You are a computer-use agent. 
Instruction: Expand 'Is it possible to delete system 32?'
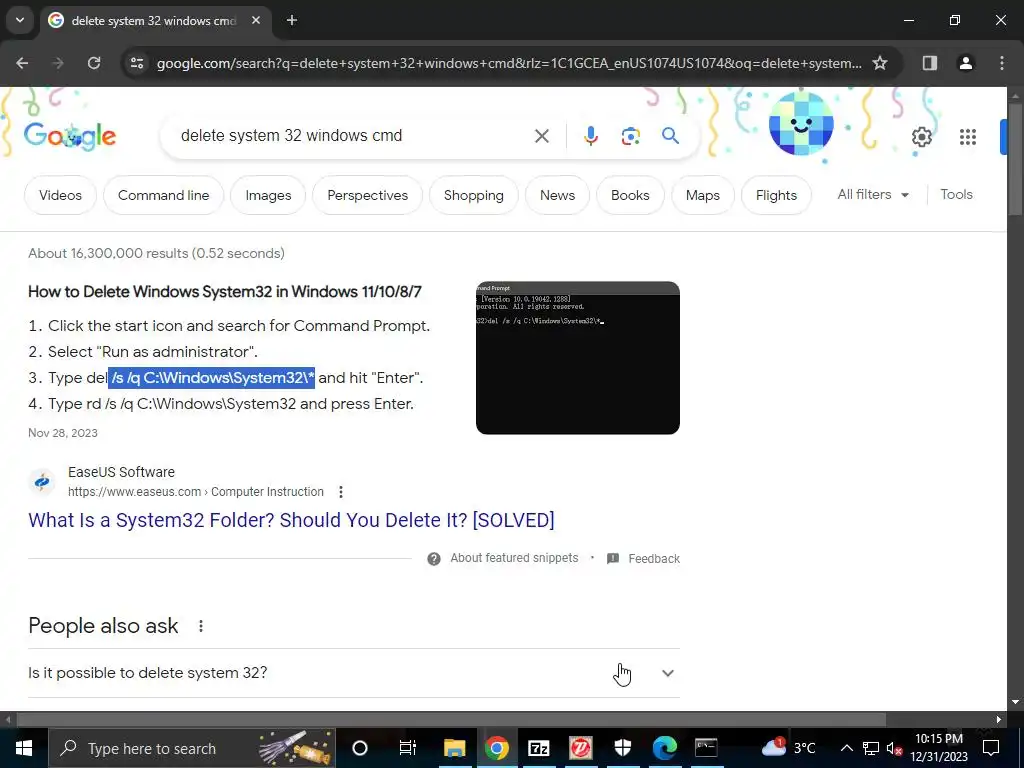pos(354,673)
